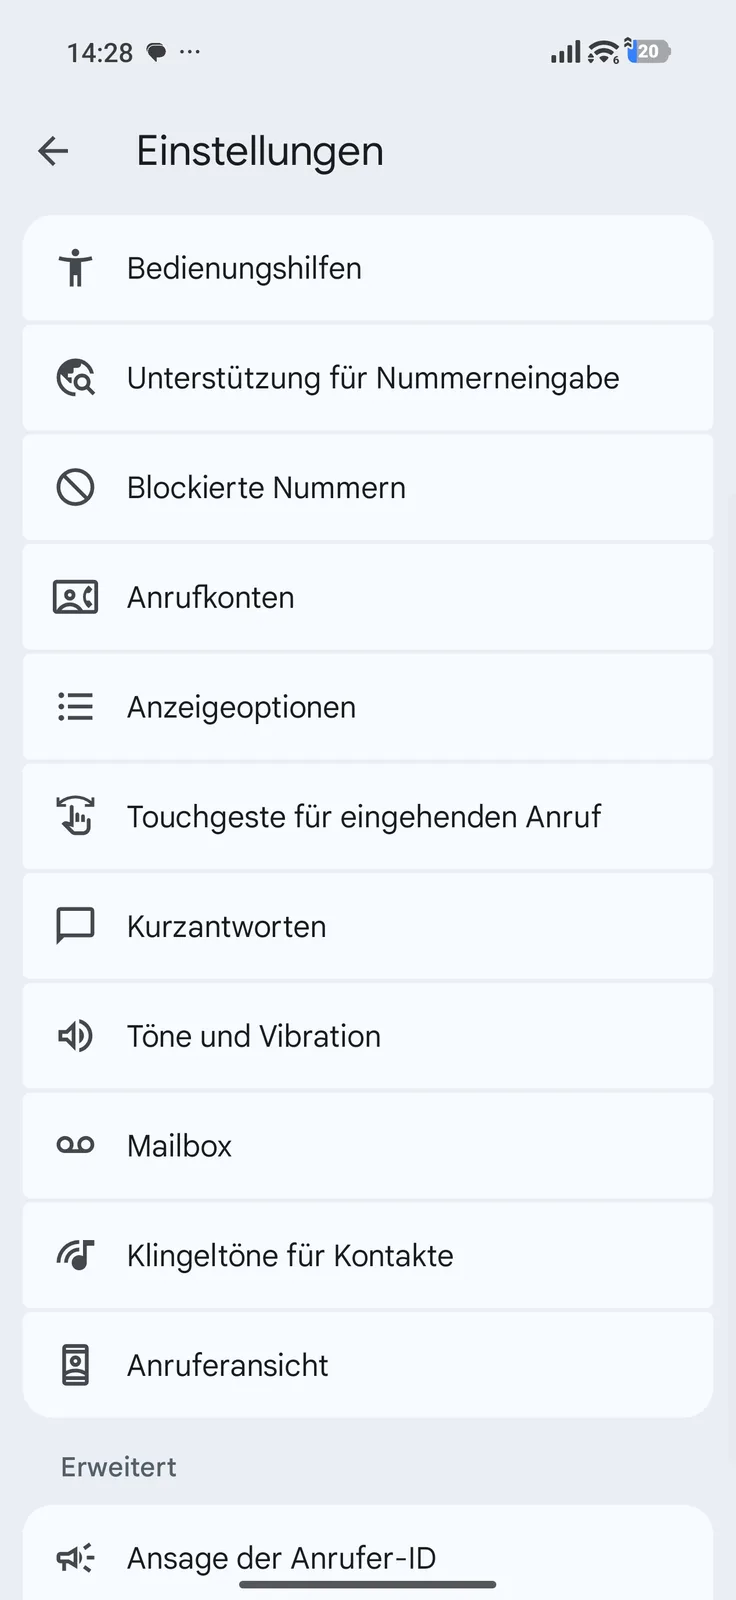Tap the speaker volume icon
736x1600 pixels.
click(x=75, y=1036)
